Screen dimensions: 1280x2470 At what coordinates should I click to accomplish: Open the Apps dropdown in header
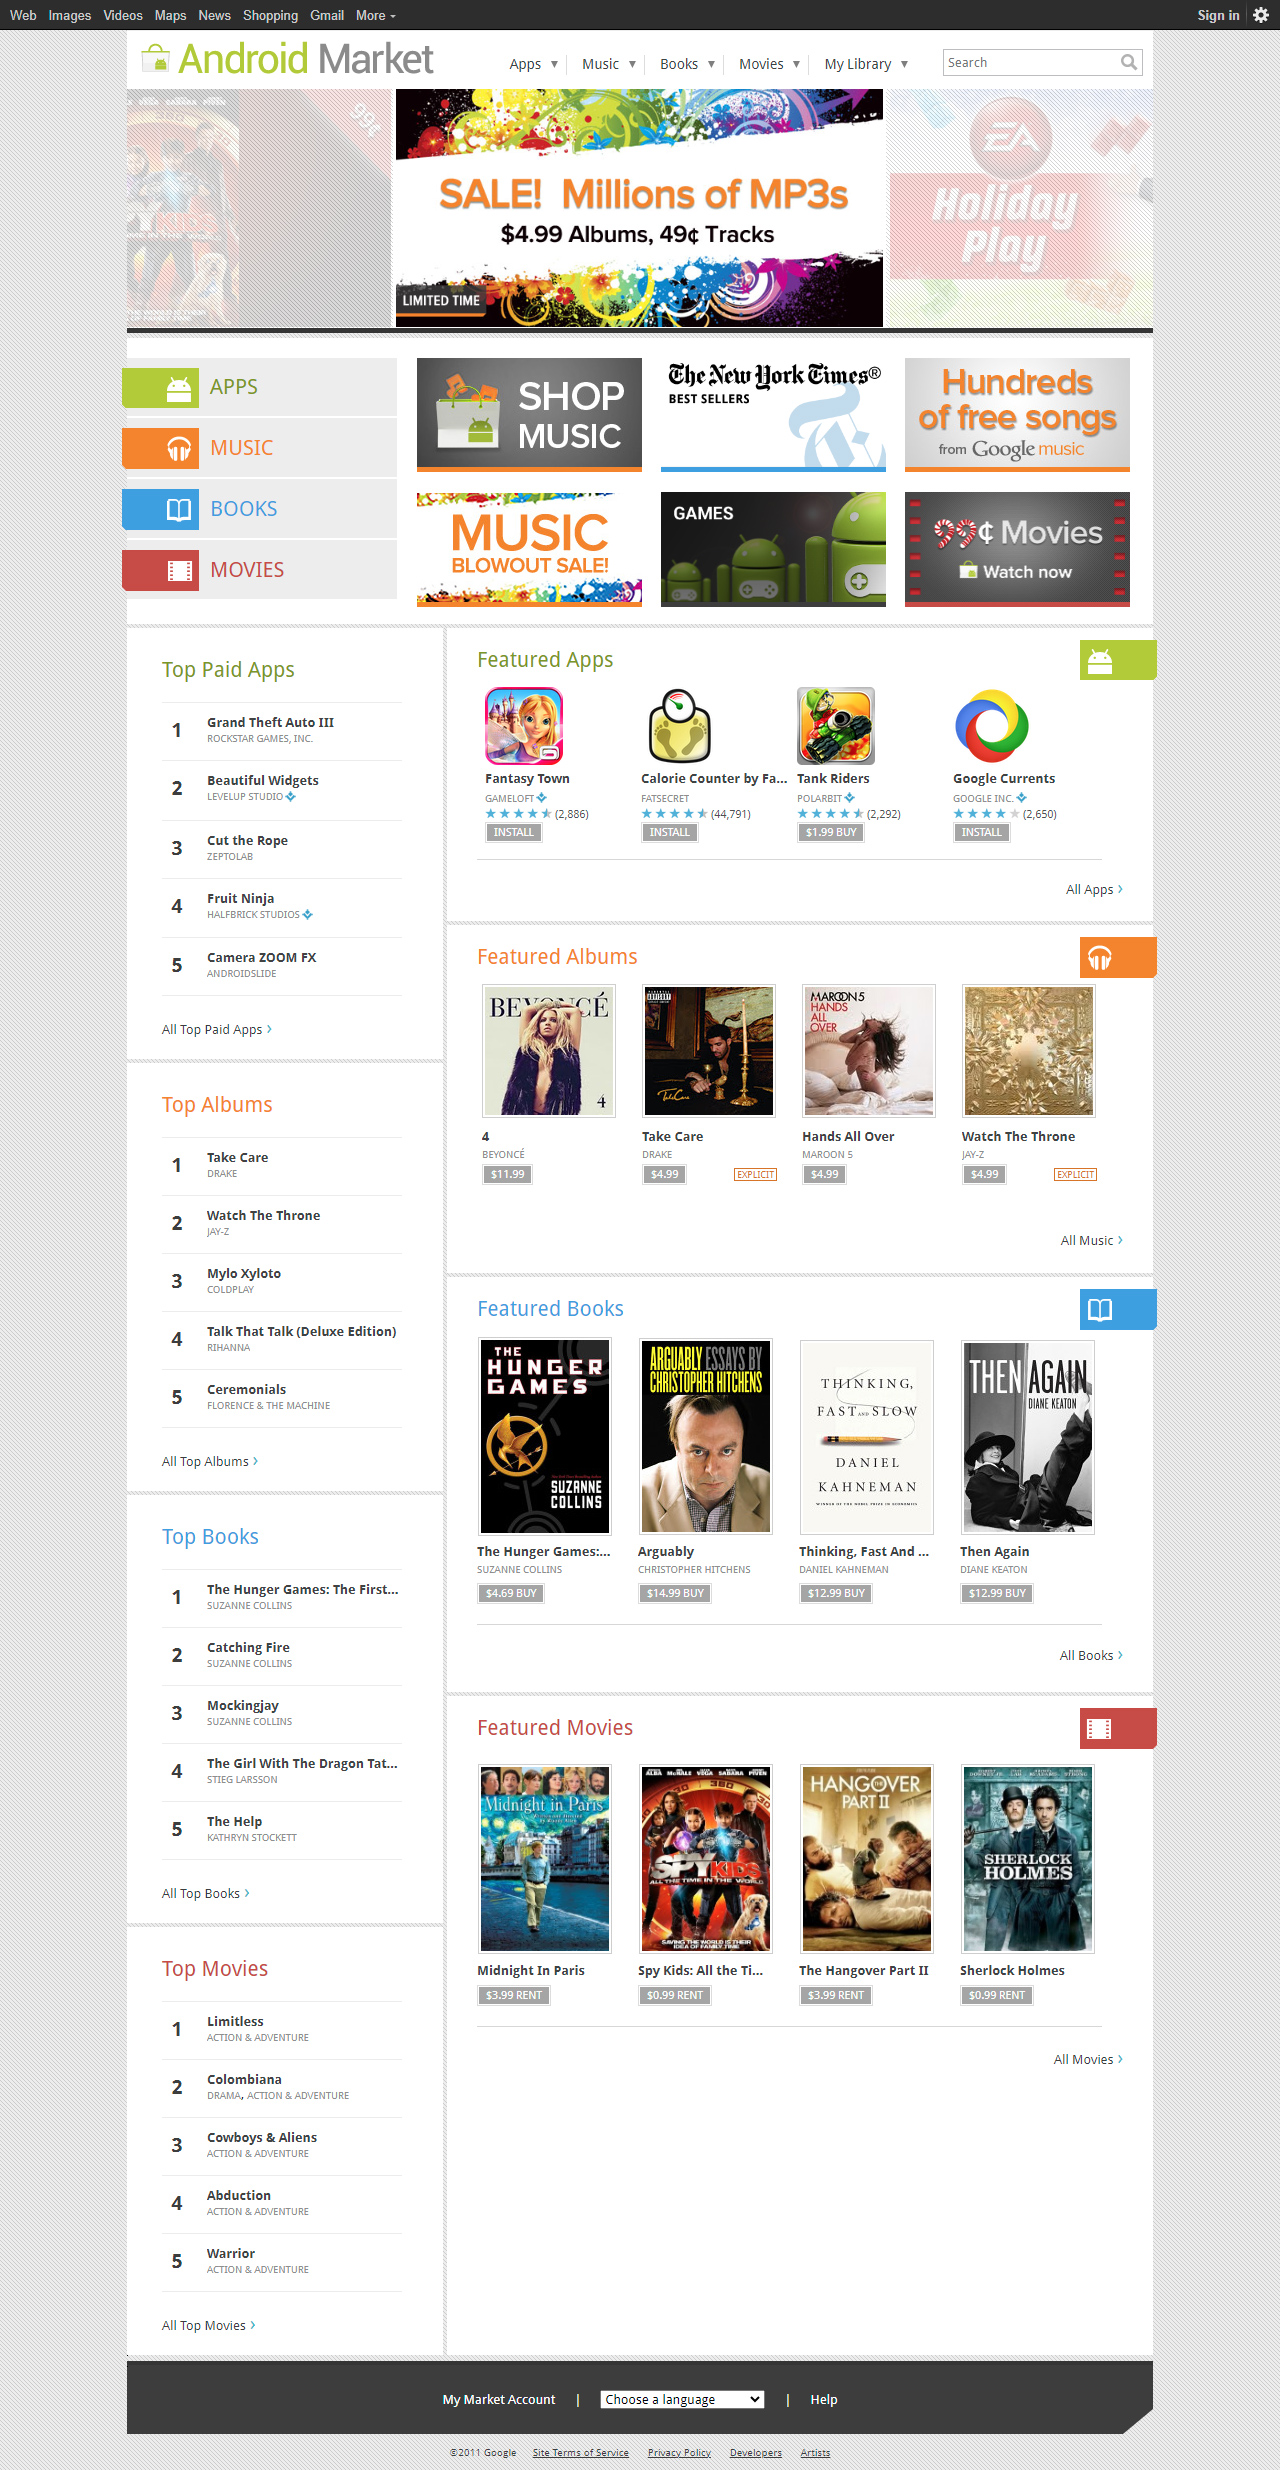[x=534, y=64]
